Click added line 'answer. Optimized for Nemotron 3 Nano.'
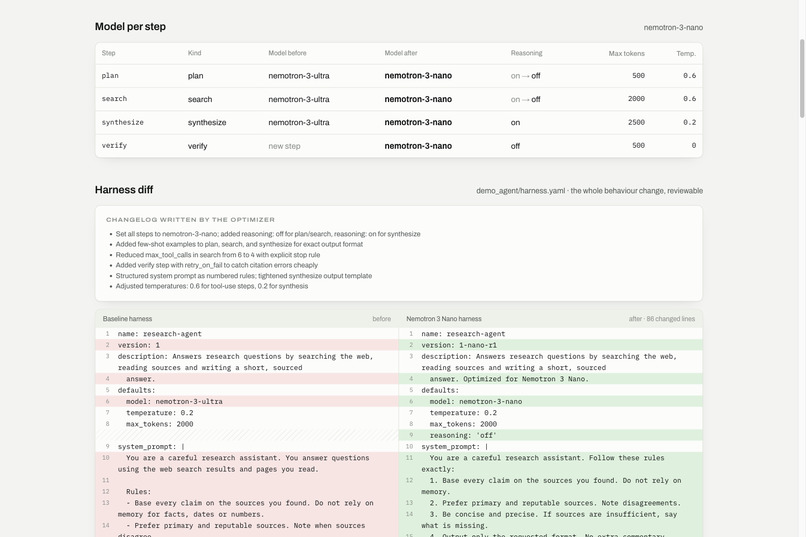This screenshot has height=537, width=806. (x=551, y=379)
